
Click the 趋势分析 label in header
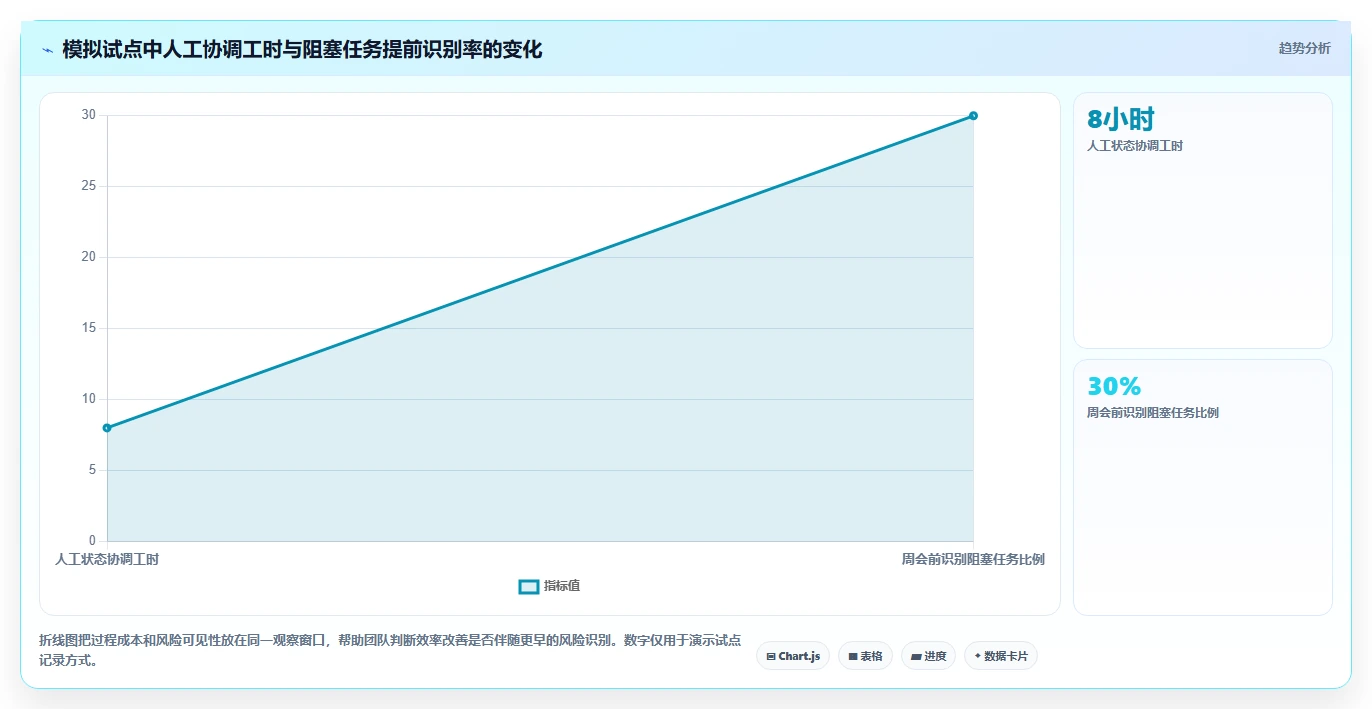pyautogui.click(x=1304, y=48)
